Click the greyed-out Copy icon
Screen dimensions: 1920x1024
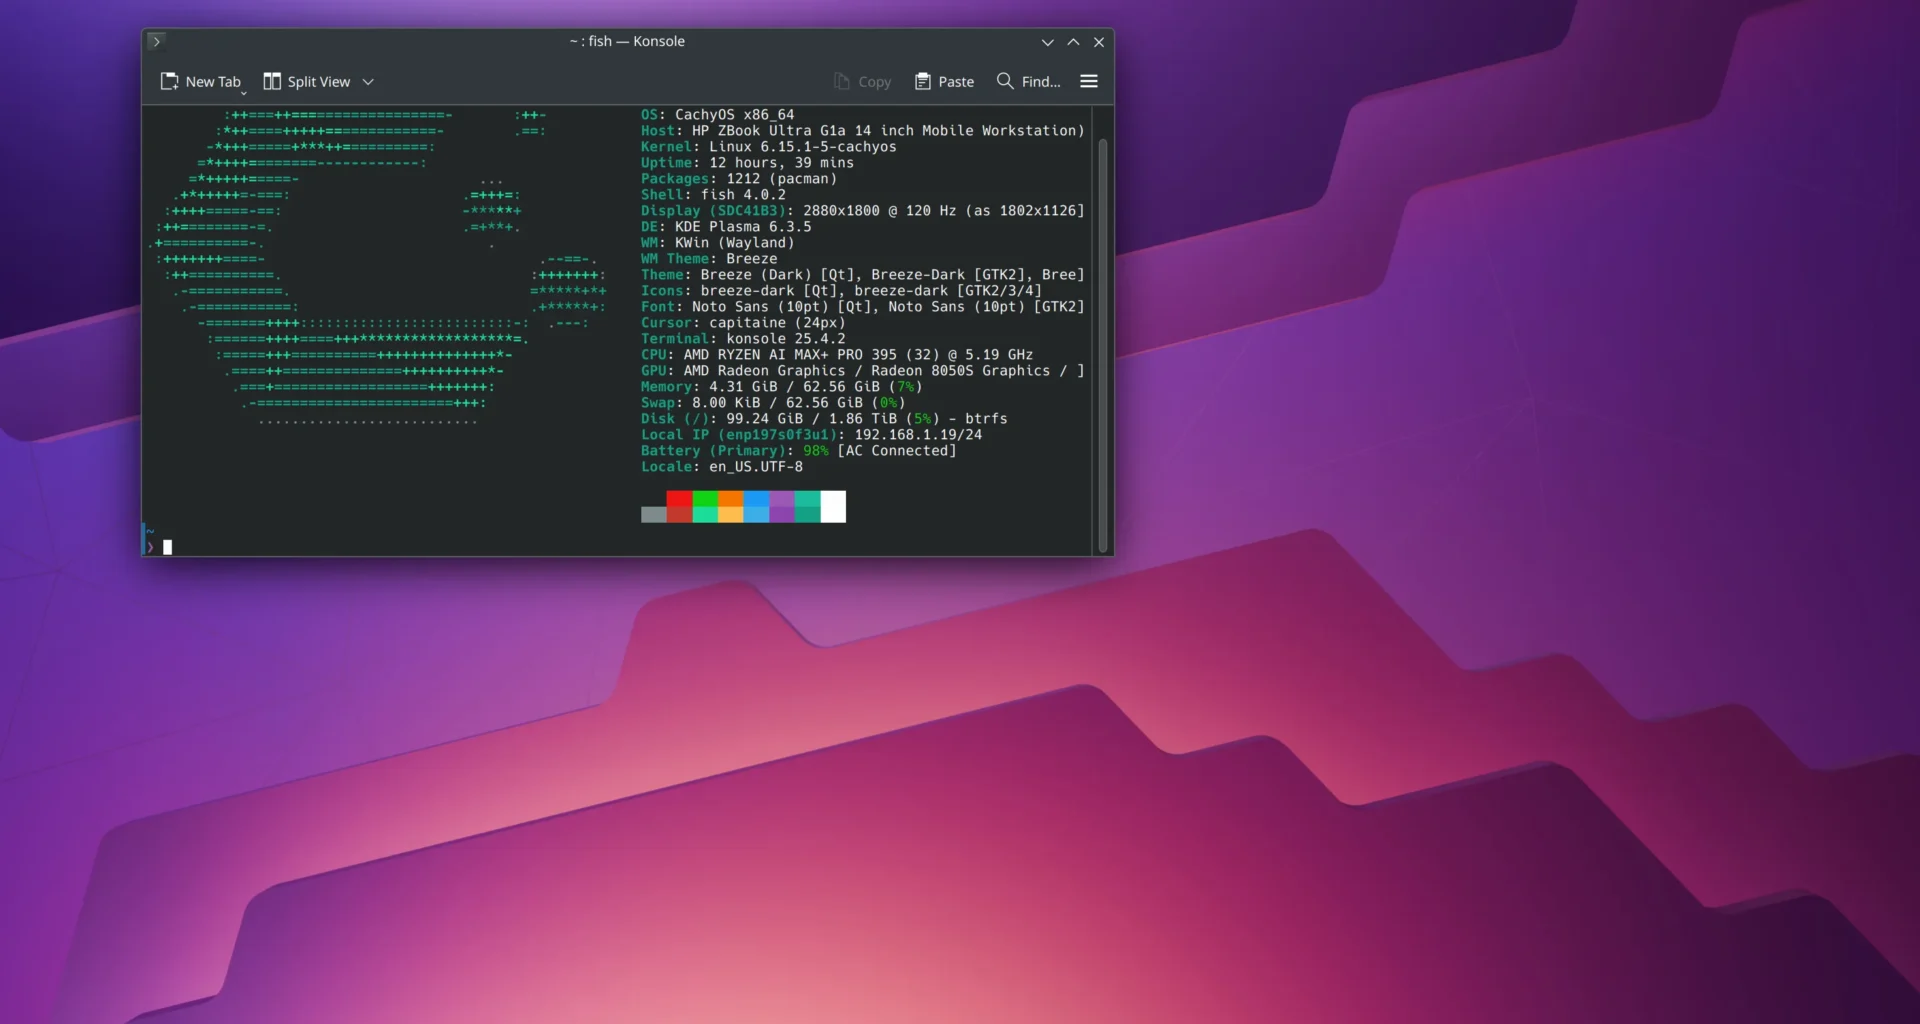(842, 81)
